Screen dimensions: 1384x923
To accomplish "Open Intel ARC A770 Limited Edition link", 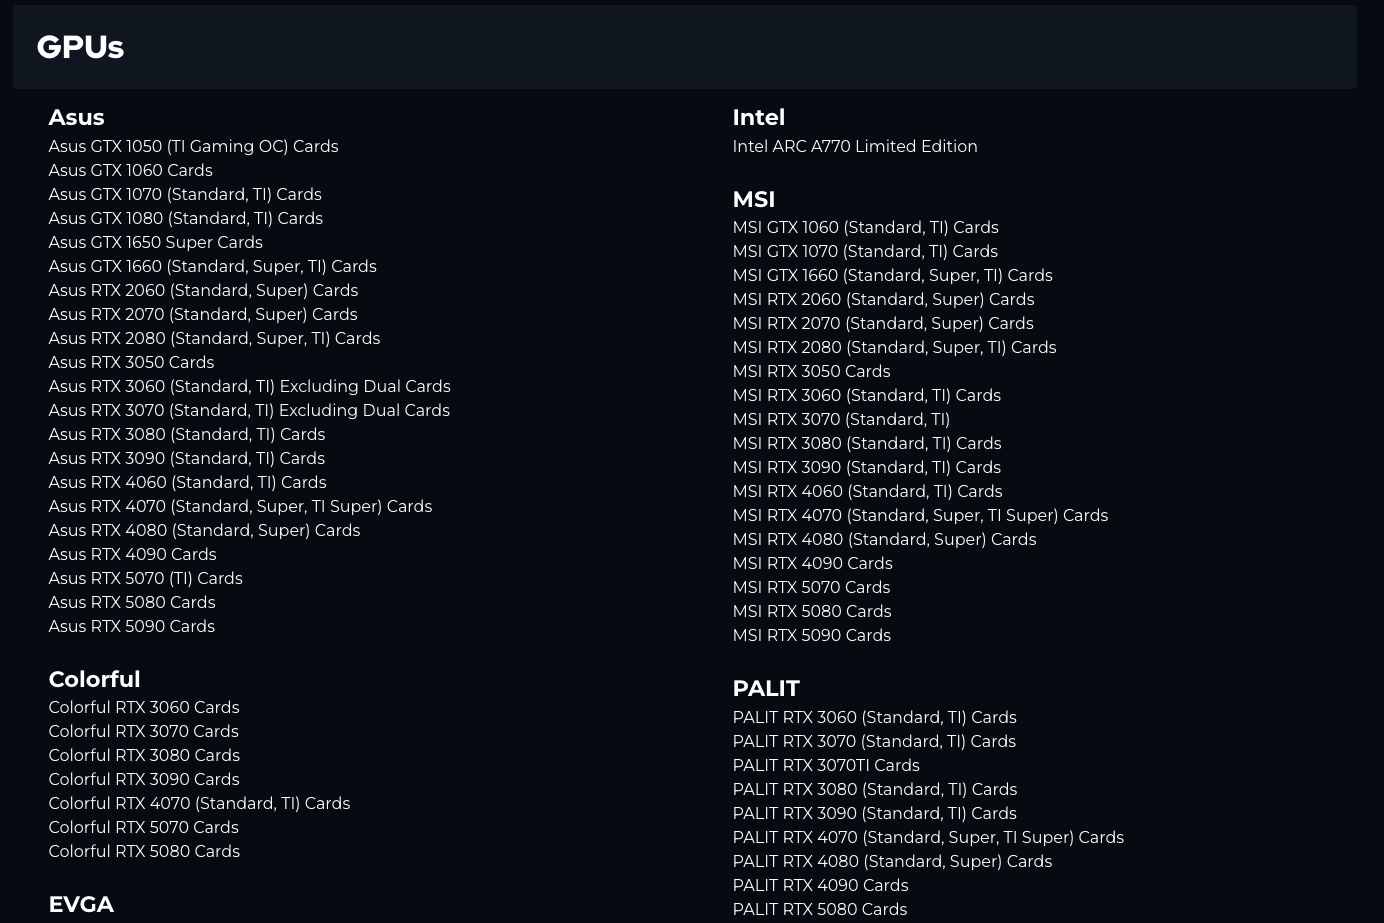I will tap(854, 146).
